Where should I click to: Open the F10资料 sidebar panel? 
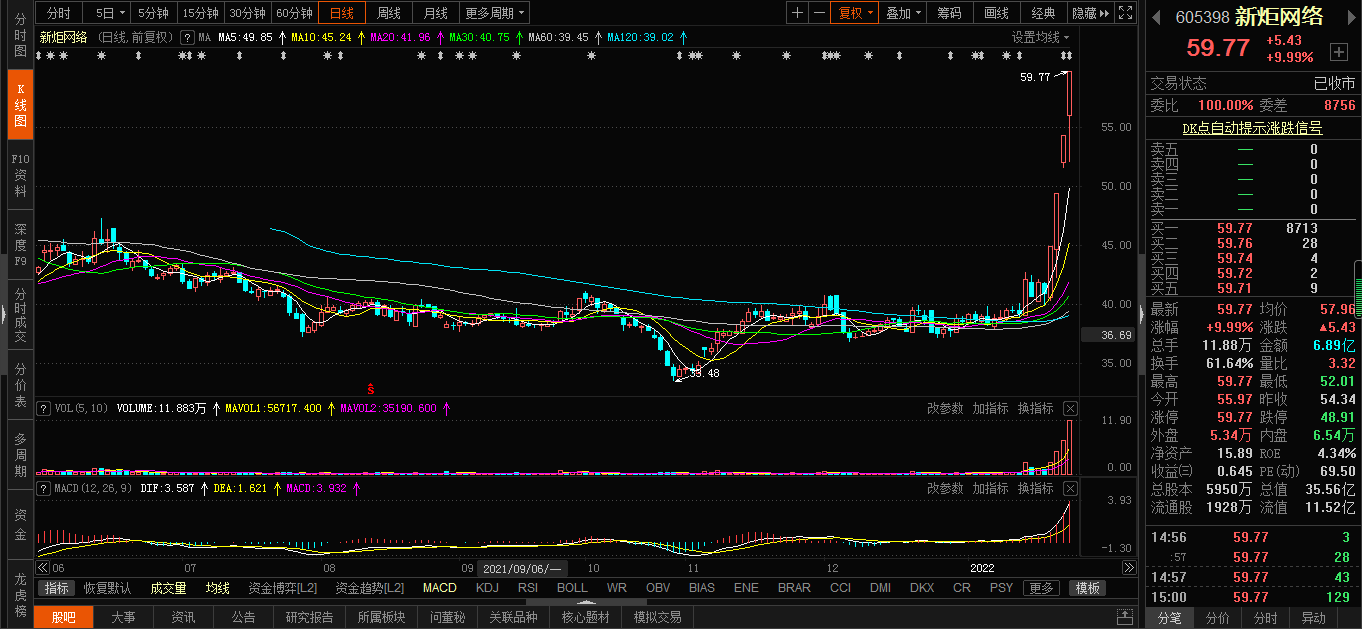click(x=20, y=174)
